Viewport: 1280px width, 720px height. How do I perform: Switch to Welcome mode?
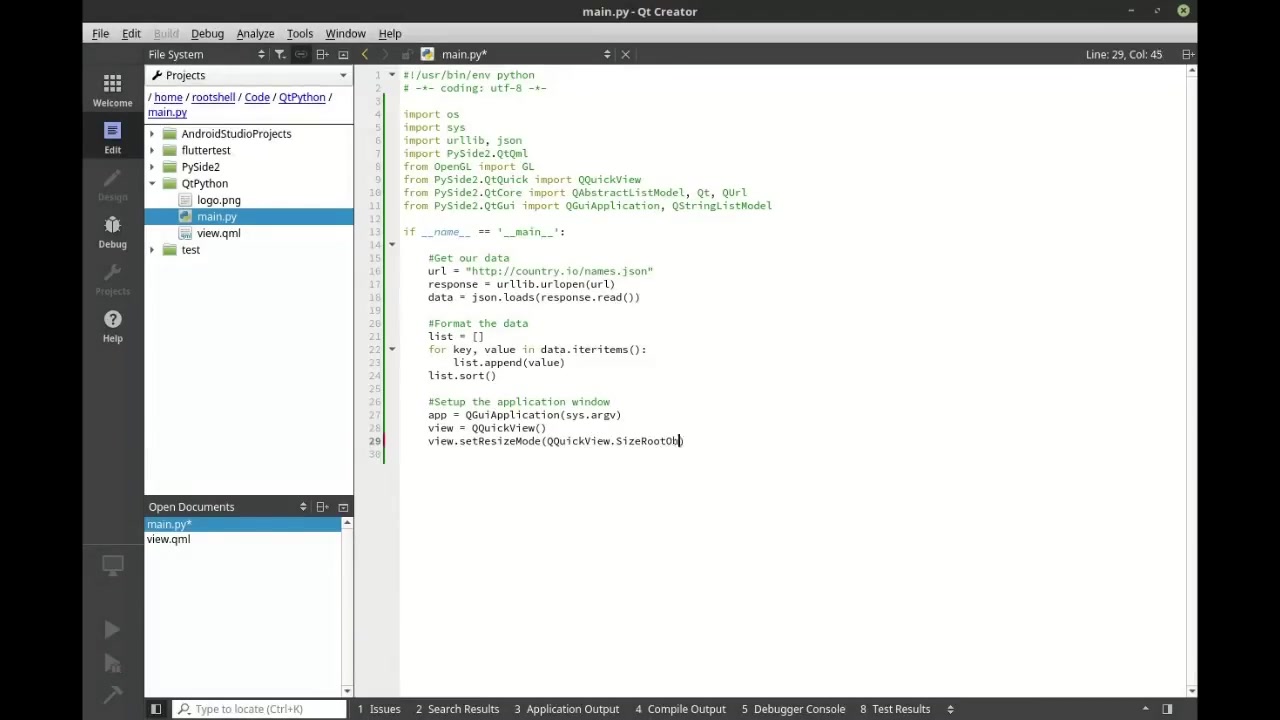[x=112, y=90]
